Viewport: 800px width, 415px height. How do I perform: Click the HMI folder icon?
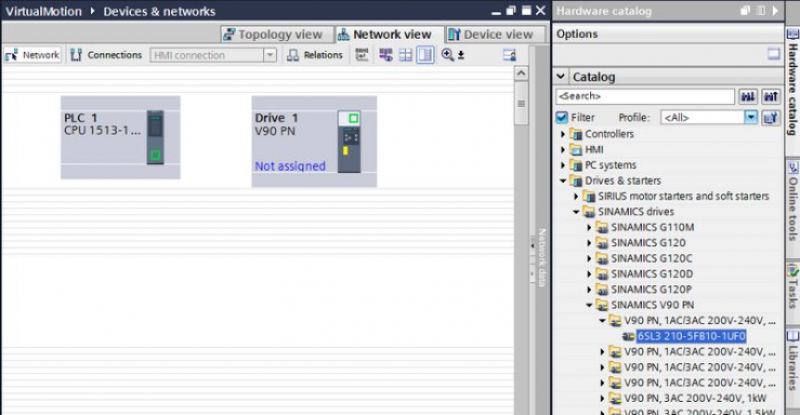point(576,150)
